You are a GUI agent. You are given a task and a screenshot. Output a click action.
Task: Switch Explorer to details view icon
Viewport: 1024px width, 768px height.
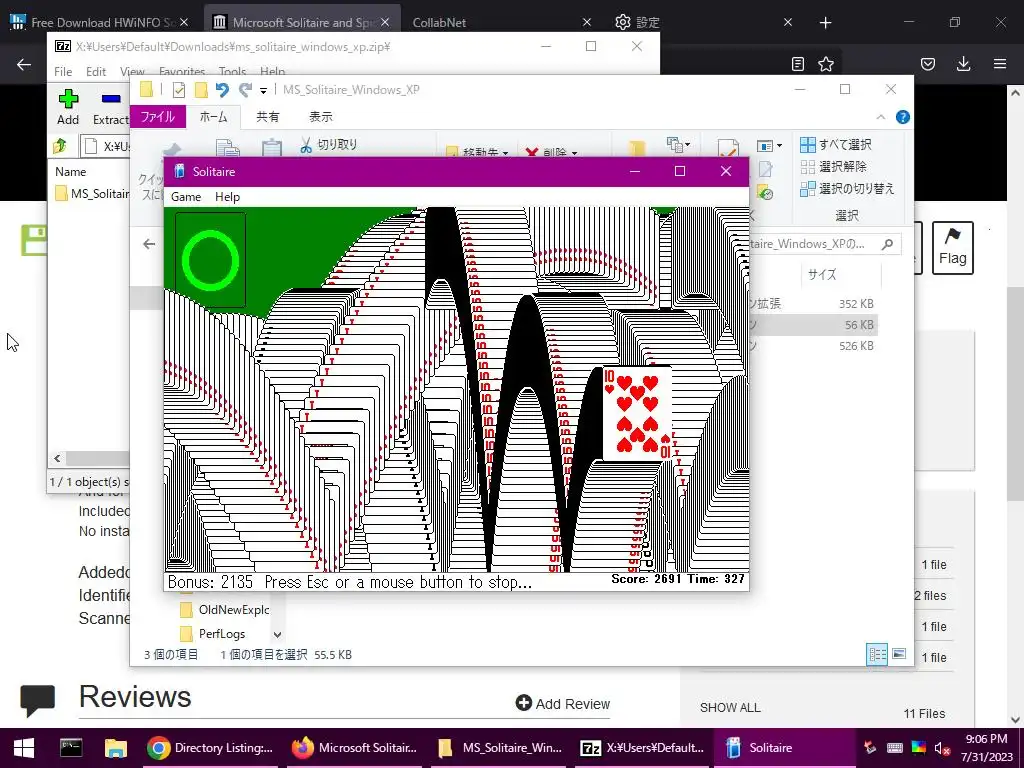click(x=877, y=654)
